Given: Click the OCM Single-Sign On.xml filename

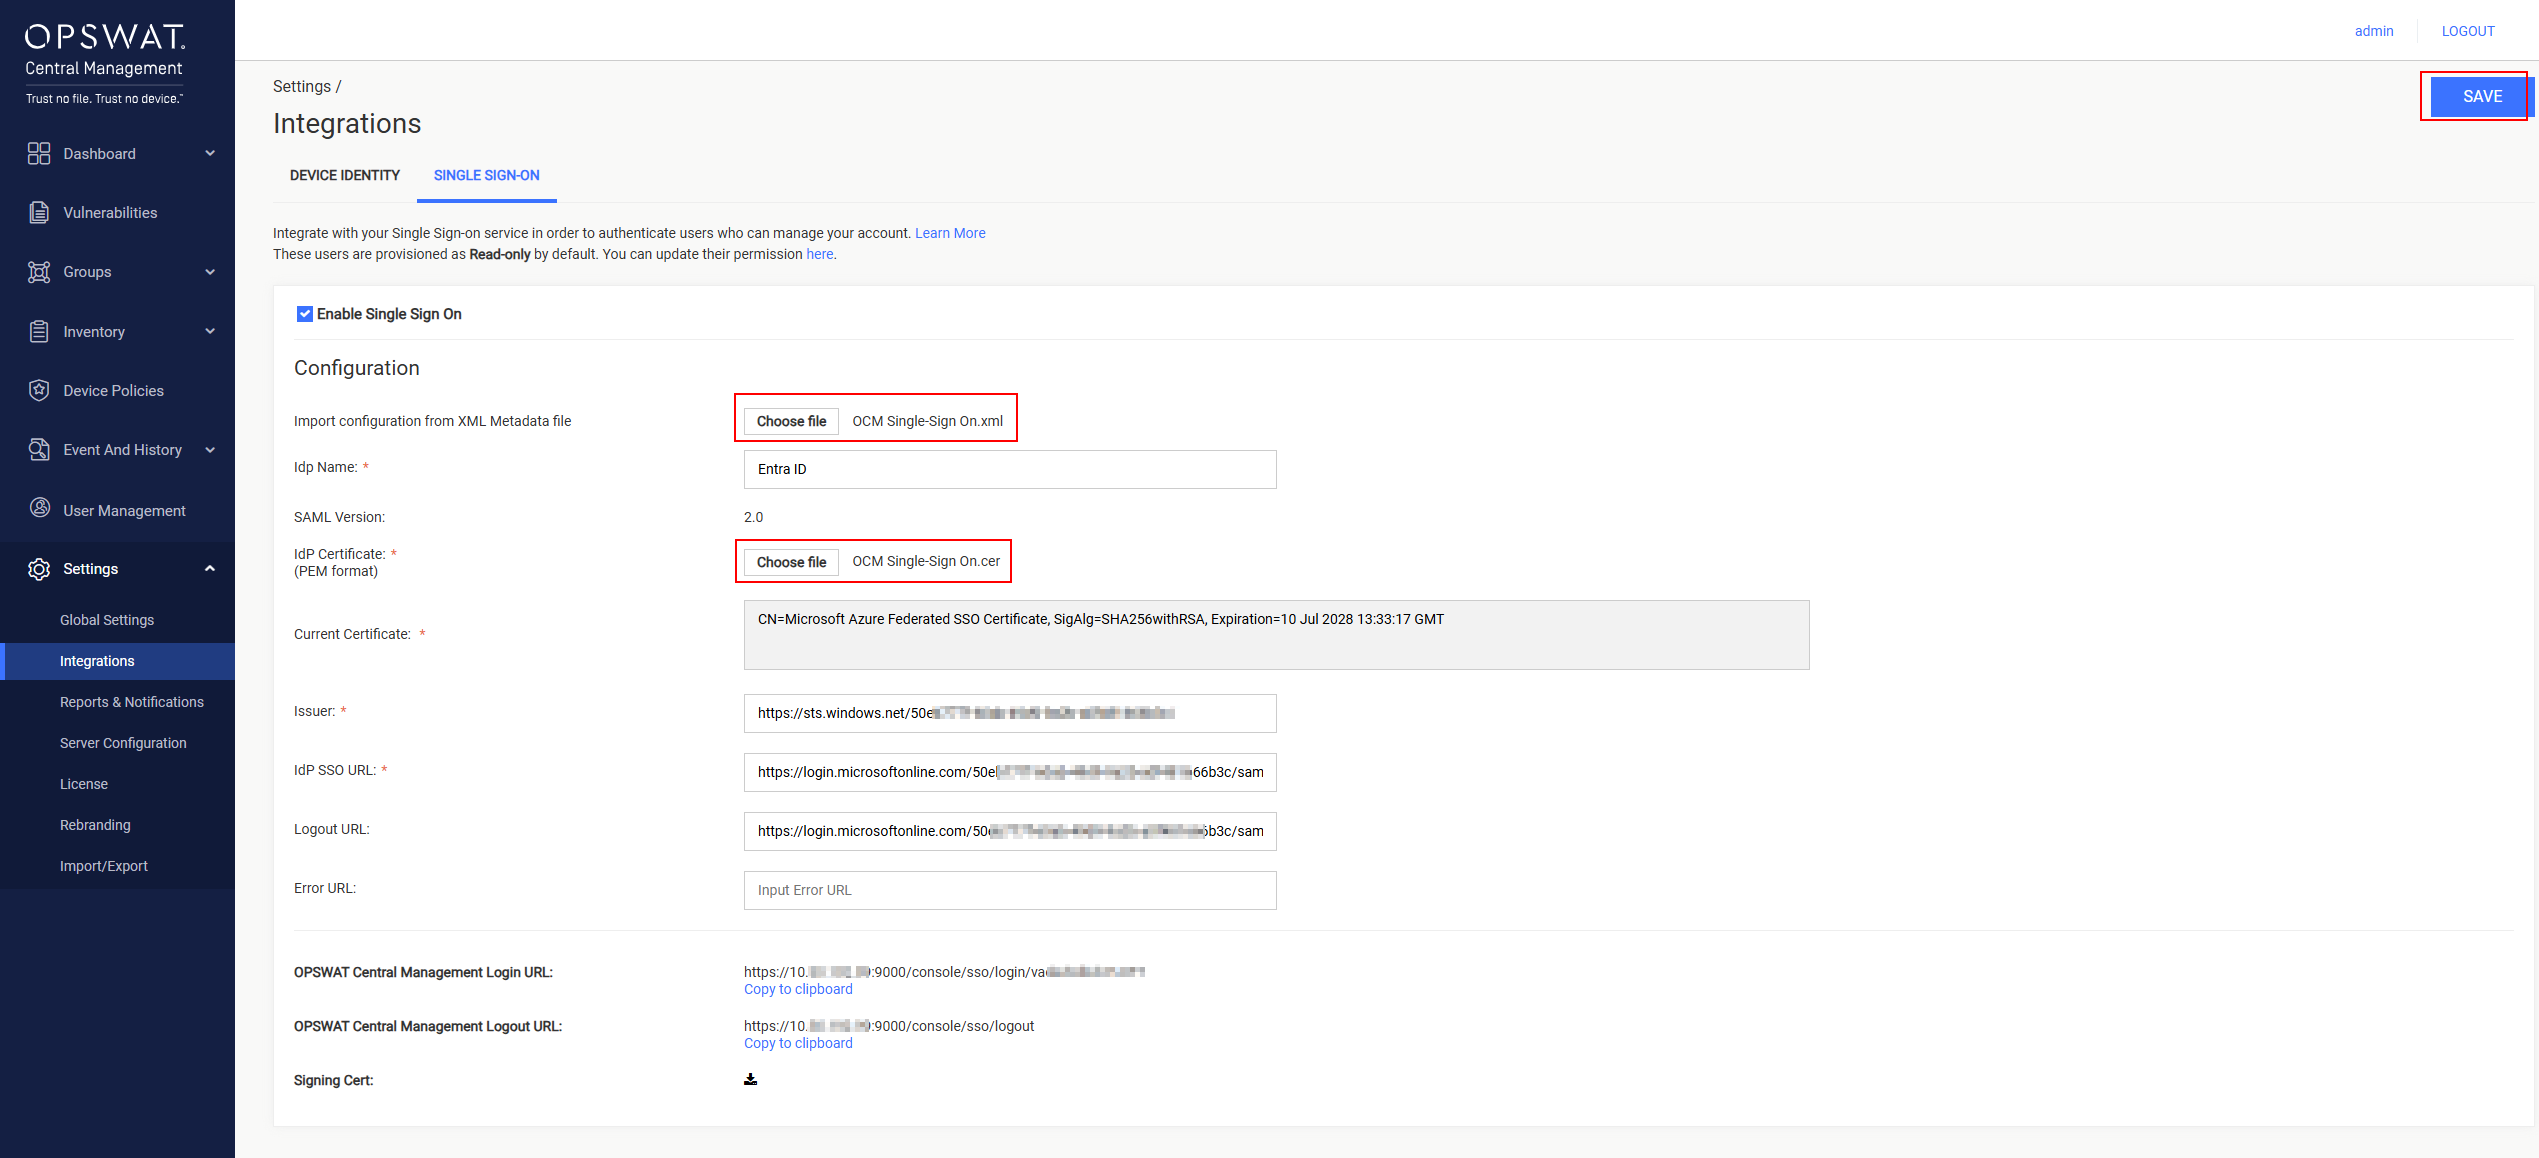Looking at the screenshot, I should [927, 421].
